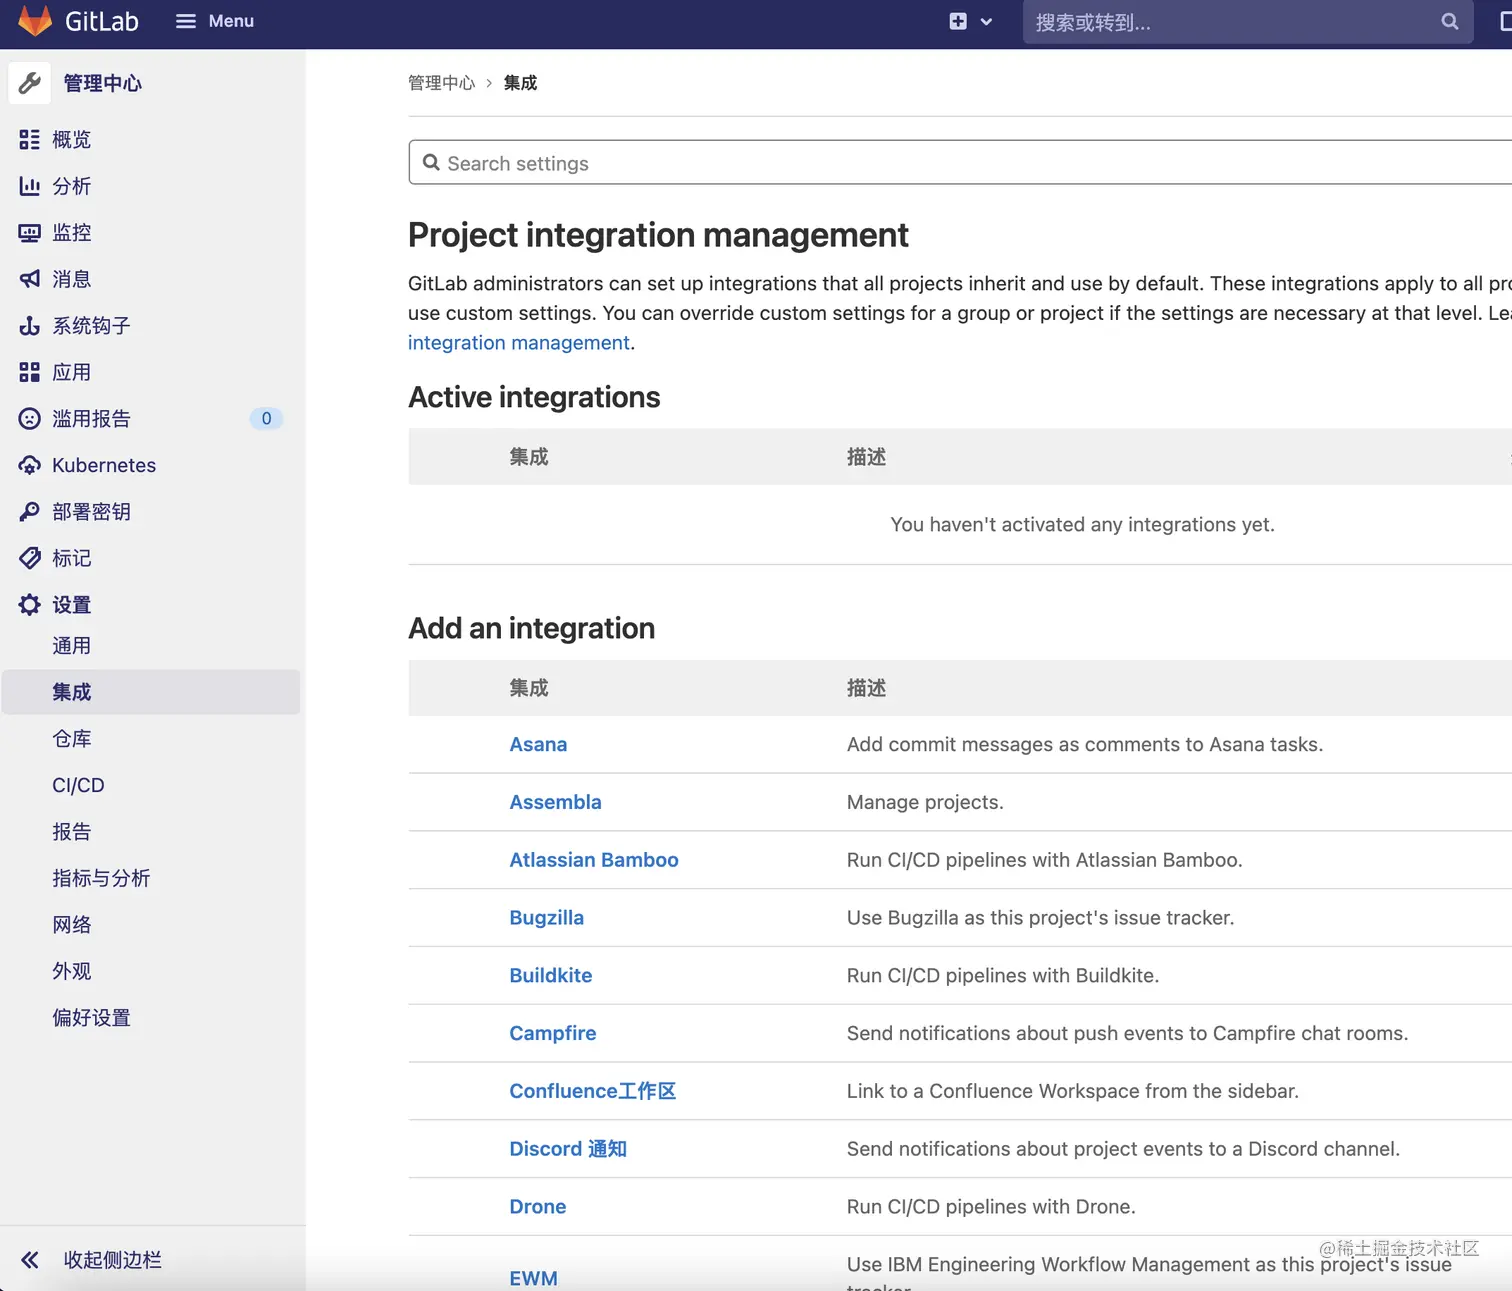Click the abuse reports count badge 0
The height and width of the screenshot is (1291, 1512).
tap(266, 418)
